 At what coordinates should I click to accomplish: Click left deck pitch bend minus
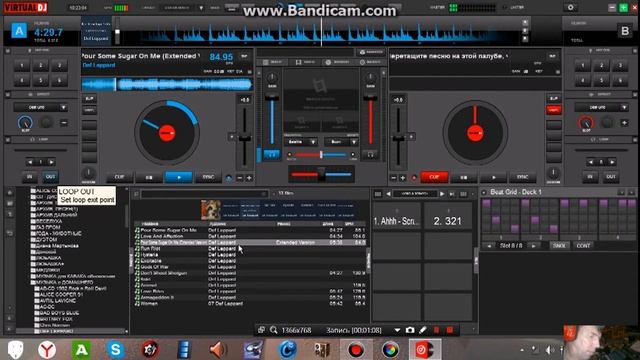point(240,178)
